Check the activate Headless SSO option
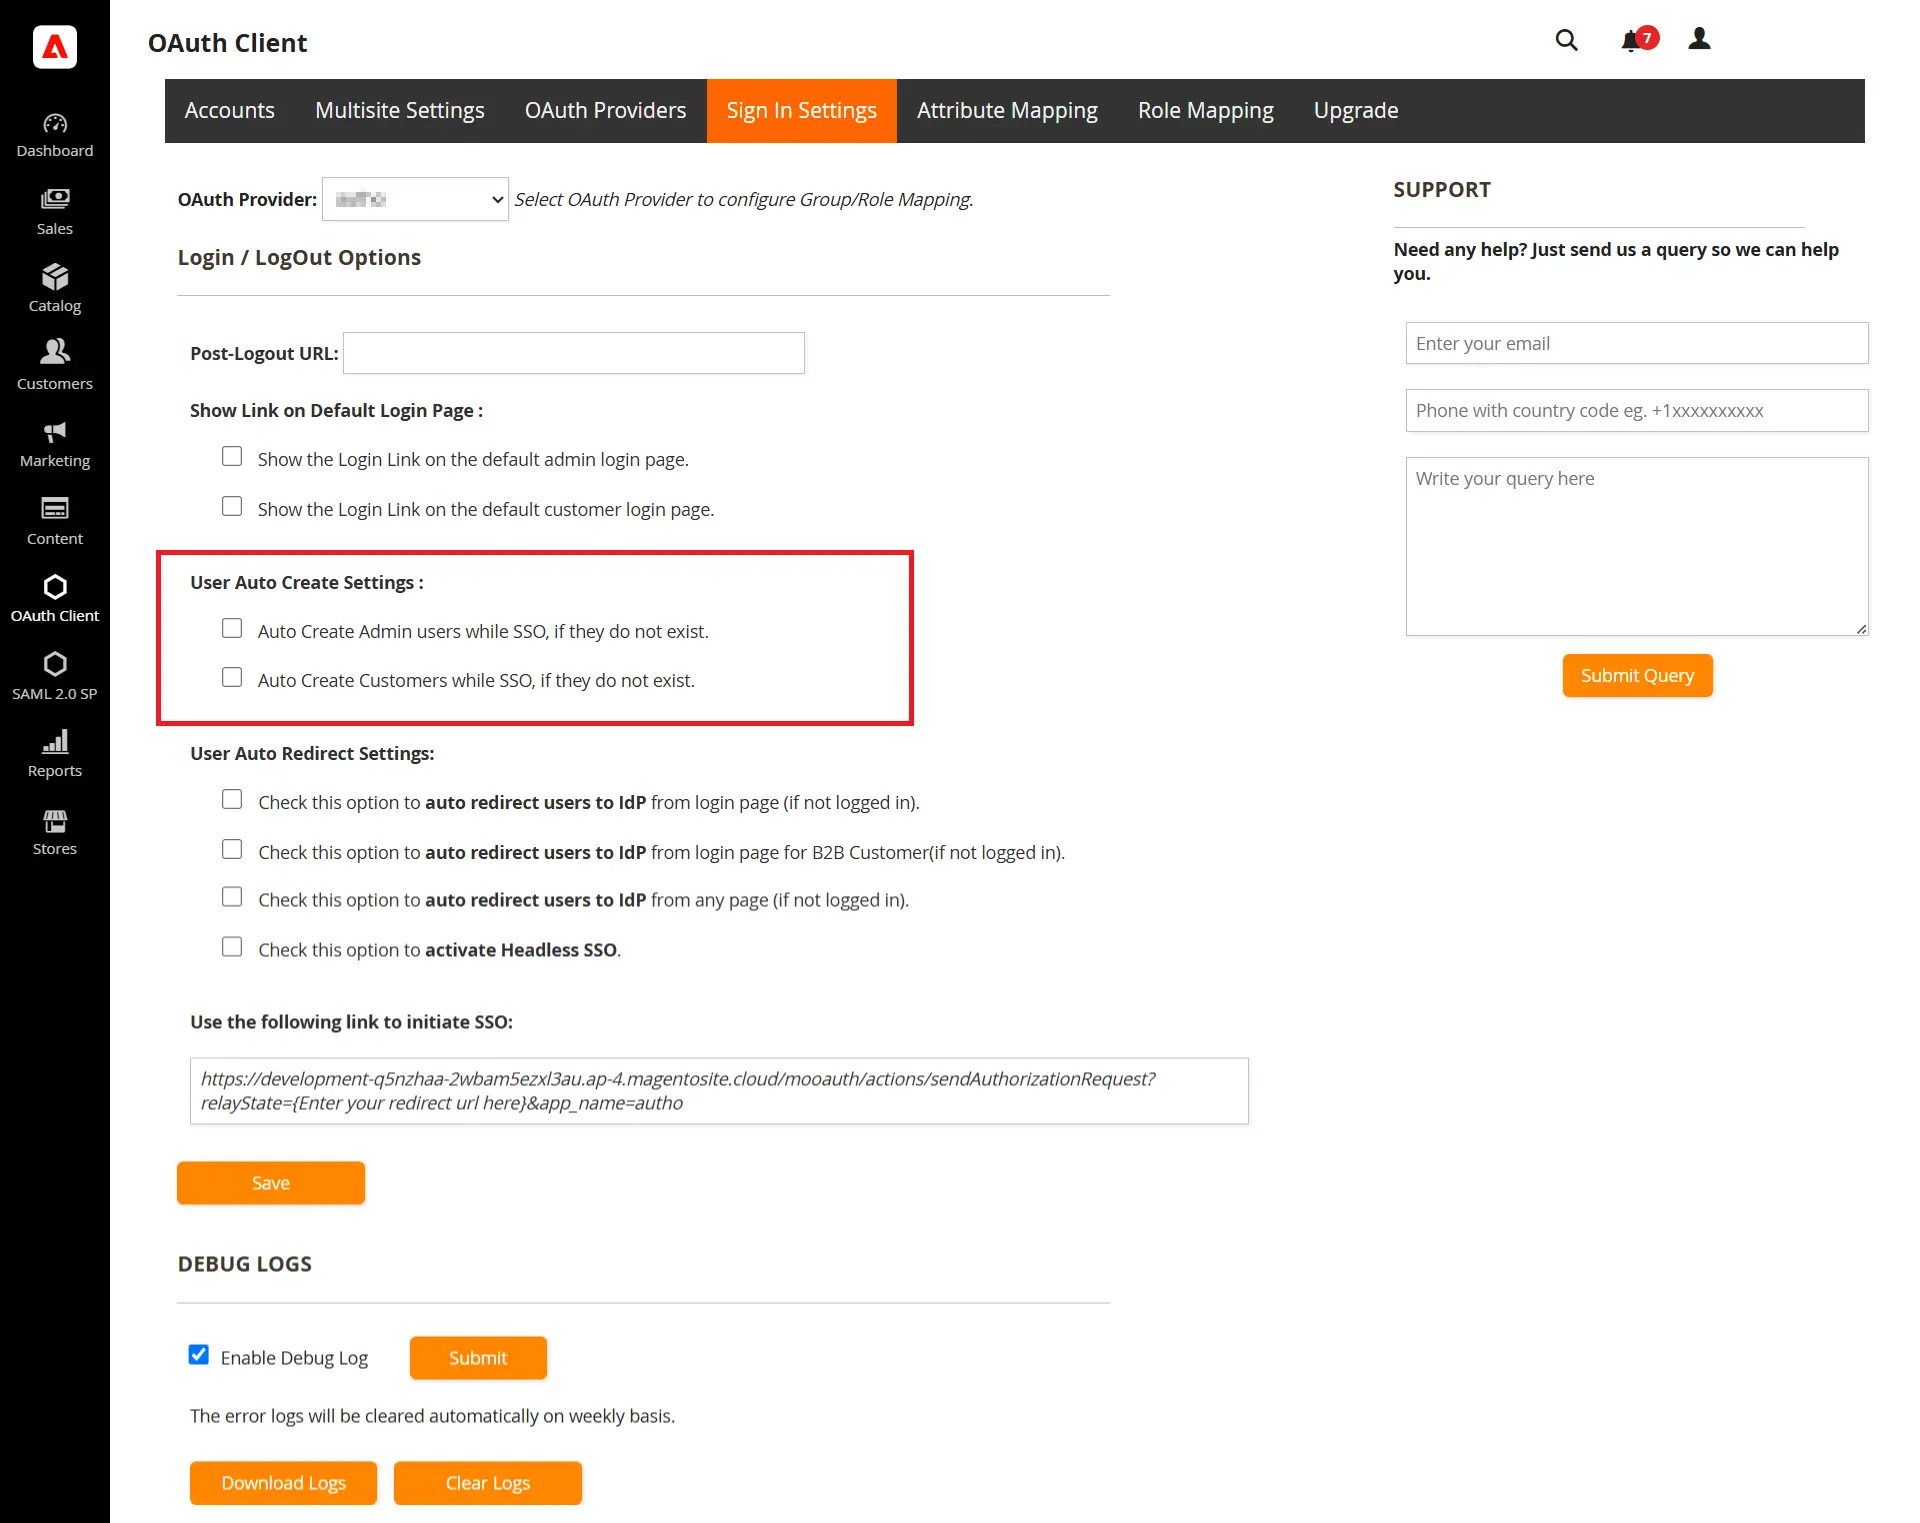 pos(232,947)
